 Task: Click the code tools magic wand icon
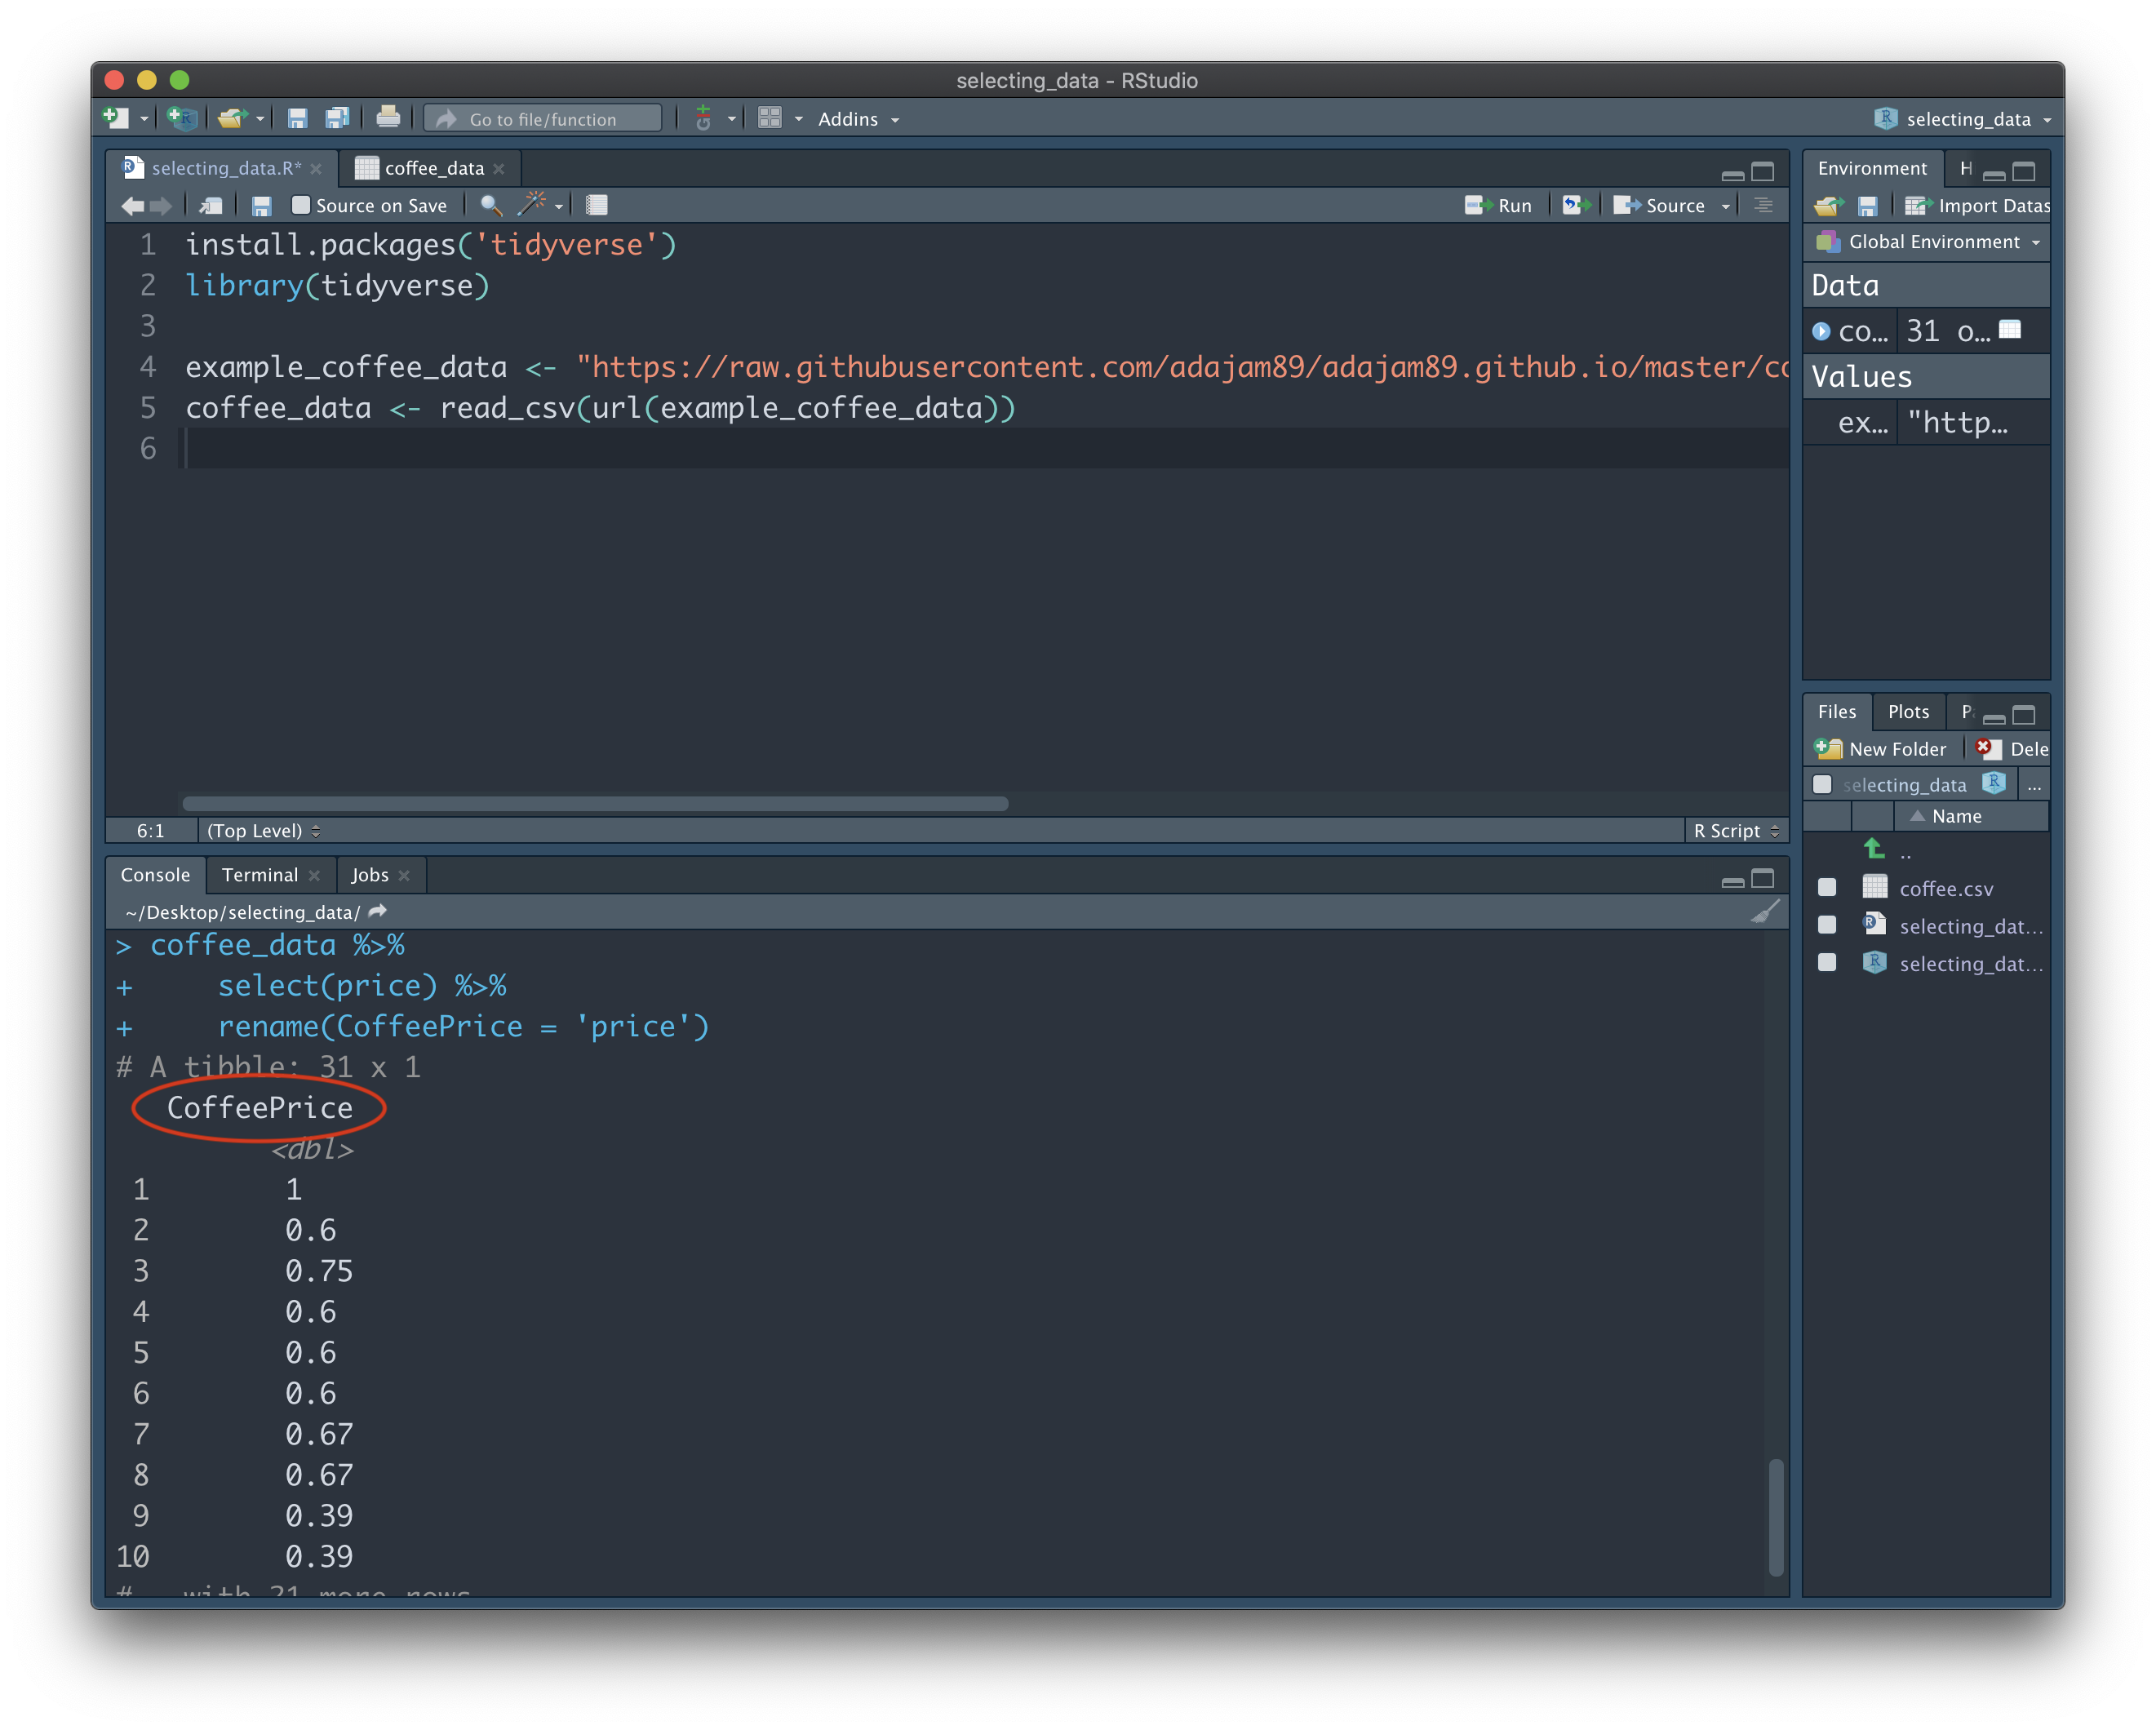tap(531, 204)
